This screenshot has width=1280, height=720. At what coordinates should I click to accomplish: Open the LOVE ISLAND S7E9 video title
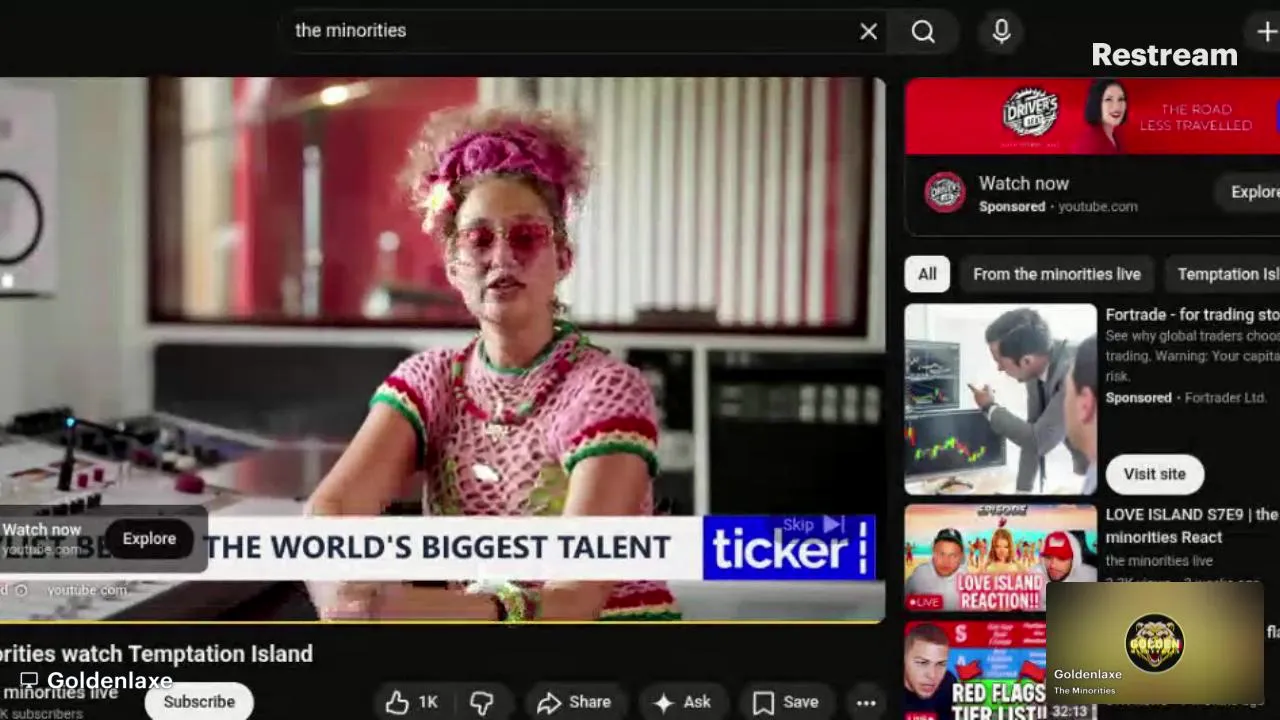(1191, 525)
